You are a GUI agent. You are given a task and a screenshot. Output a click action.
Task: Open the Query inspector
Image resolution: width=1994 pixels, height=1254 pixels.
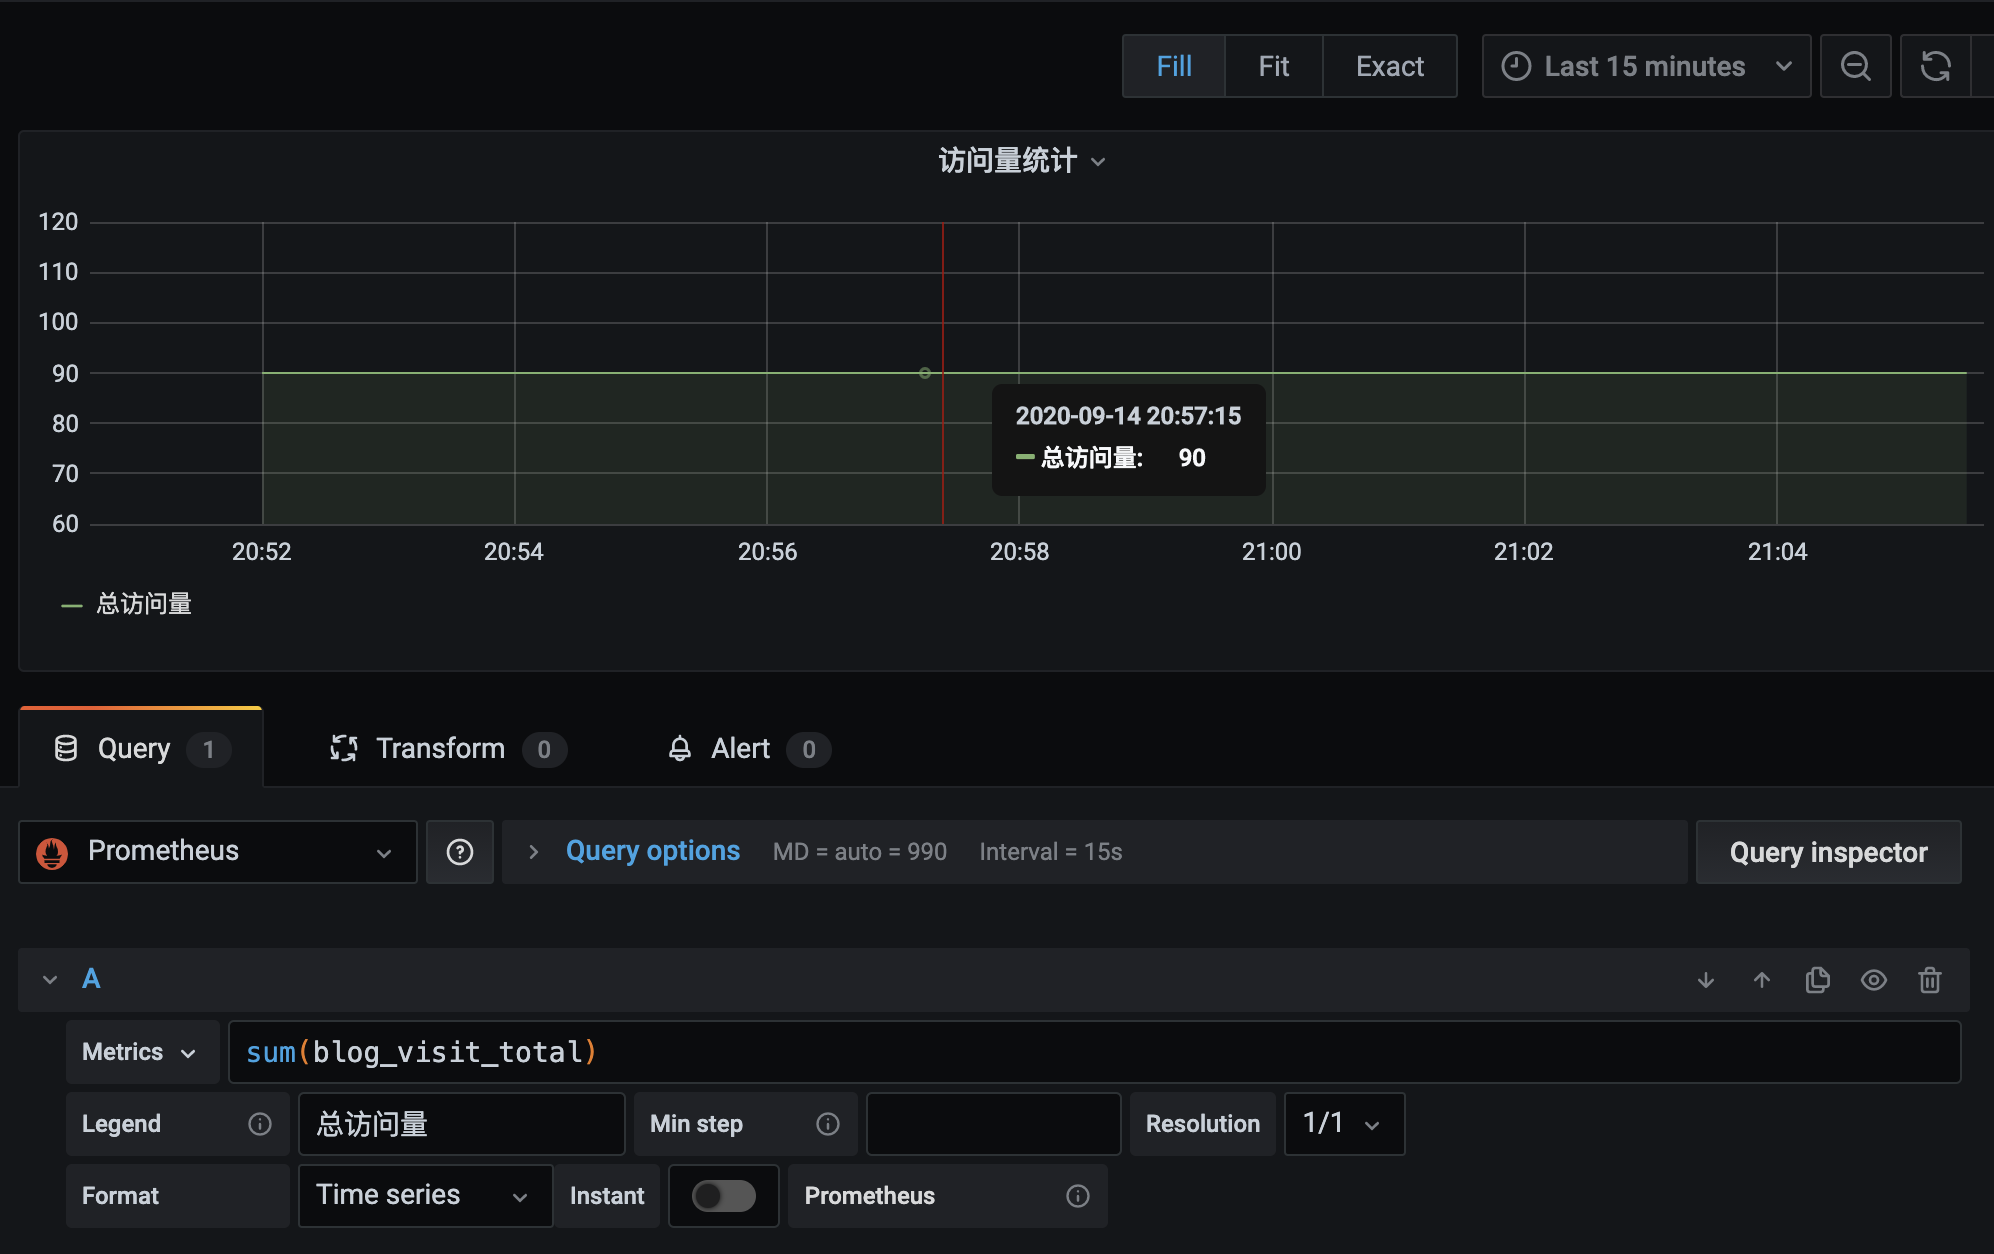(x=1828, y=852)
